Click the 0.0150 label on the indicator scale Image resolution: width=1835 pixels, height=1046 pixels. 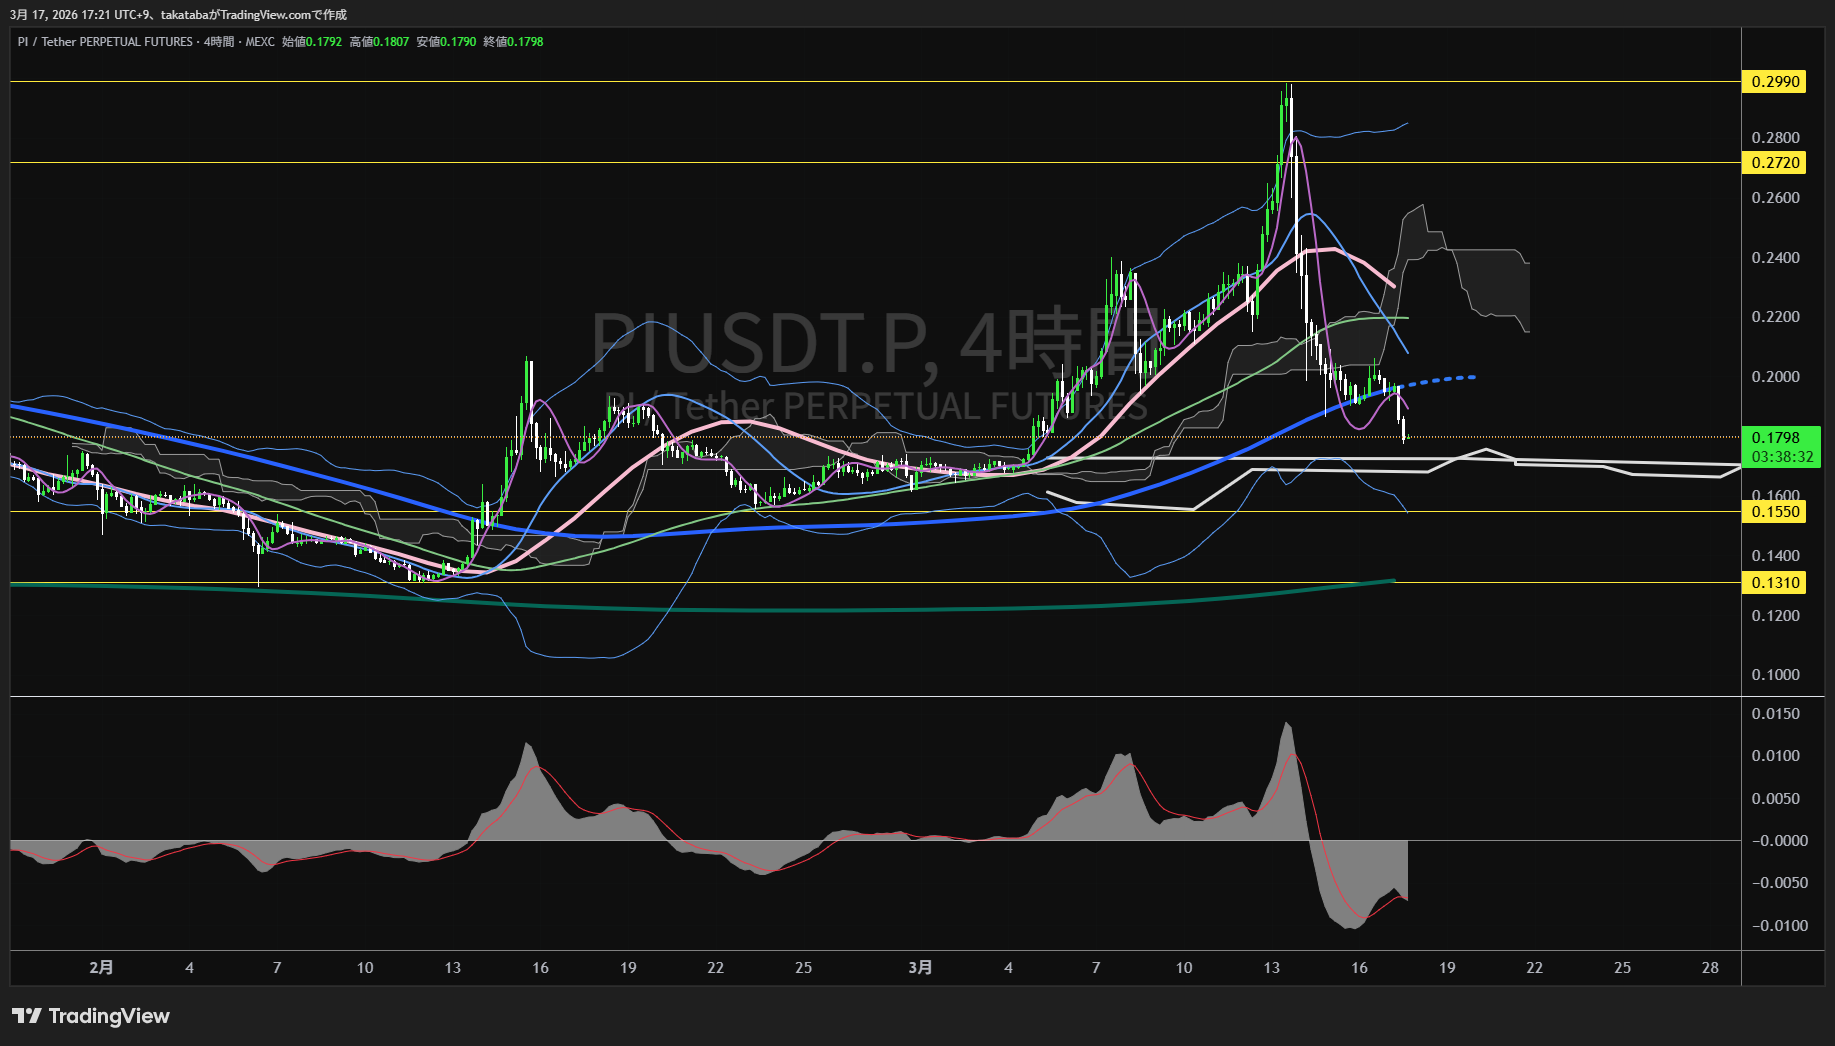tap(1775, 714)
